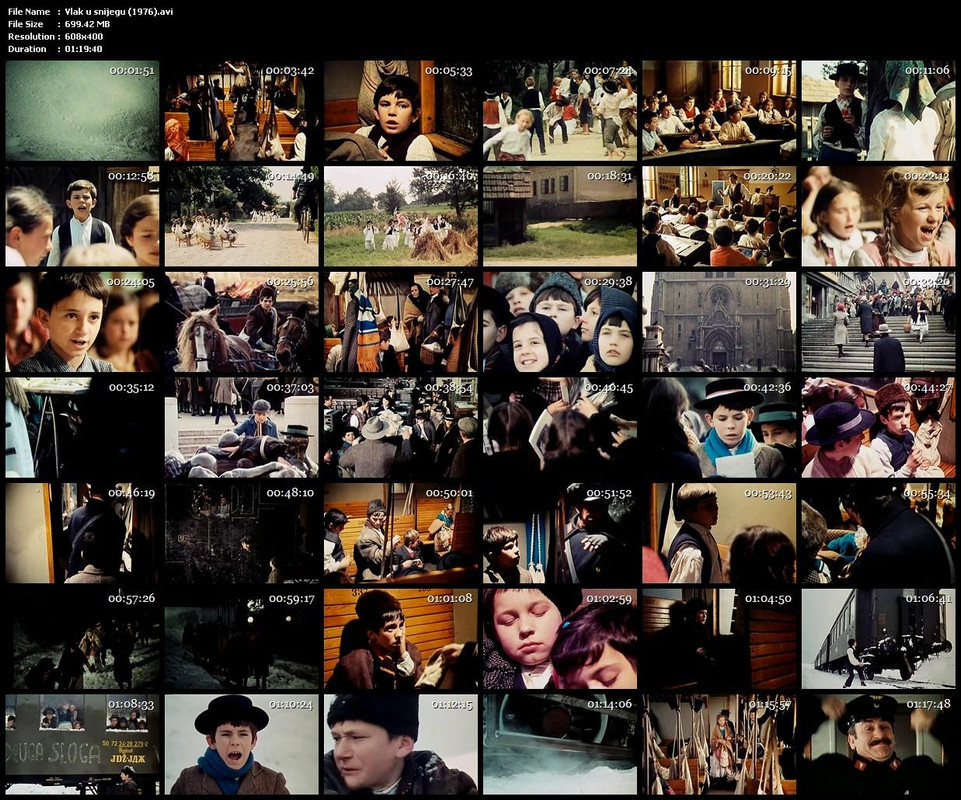Image resolution: width=961 pixels, height=800 pixels.
Task: Select the thumbnail stamped 00:40:45
Action: point(560,427)
